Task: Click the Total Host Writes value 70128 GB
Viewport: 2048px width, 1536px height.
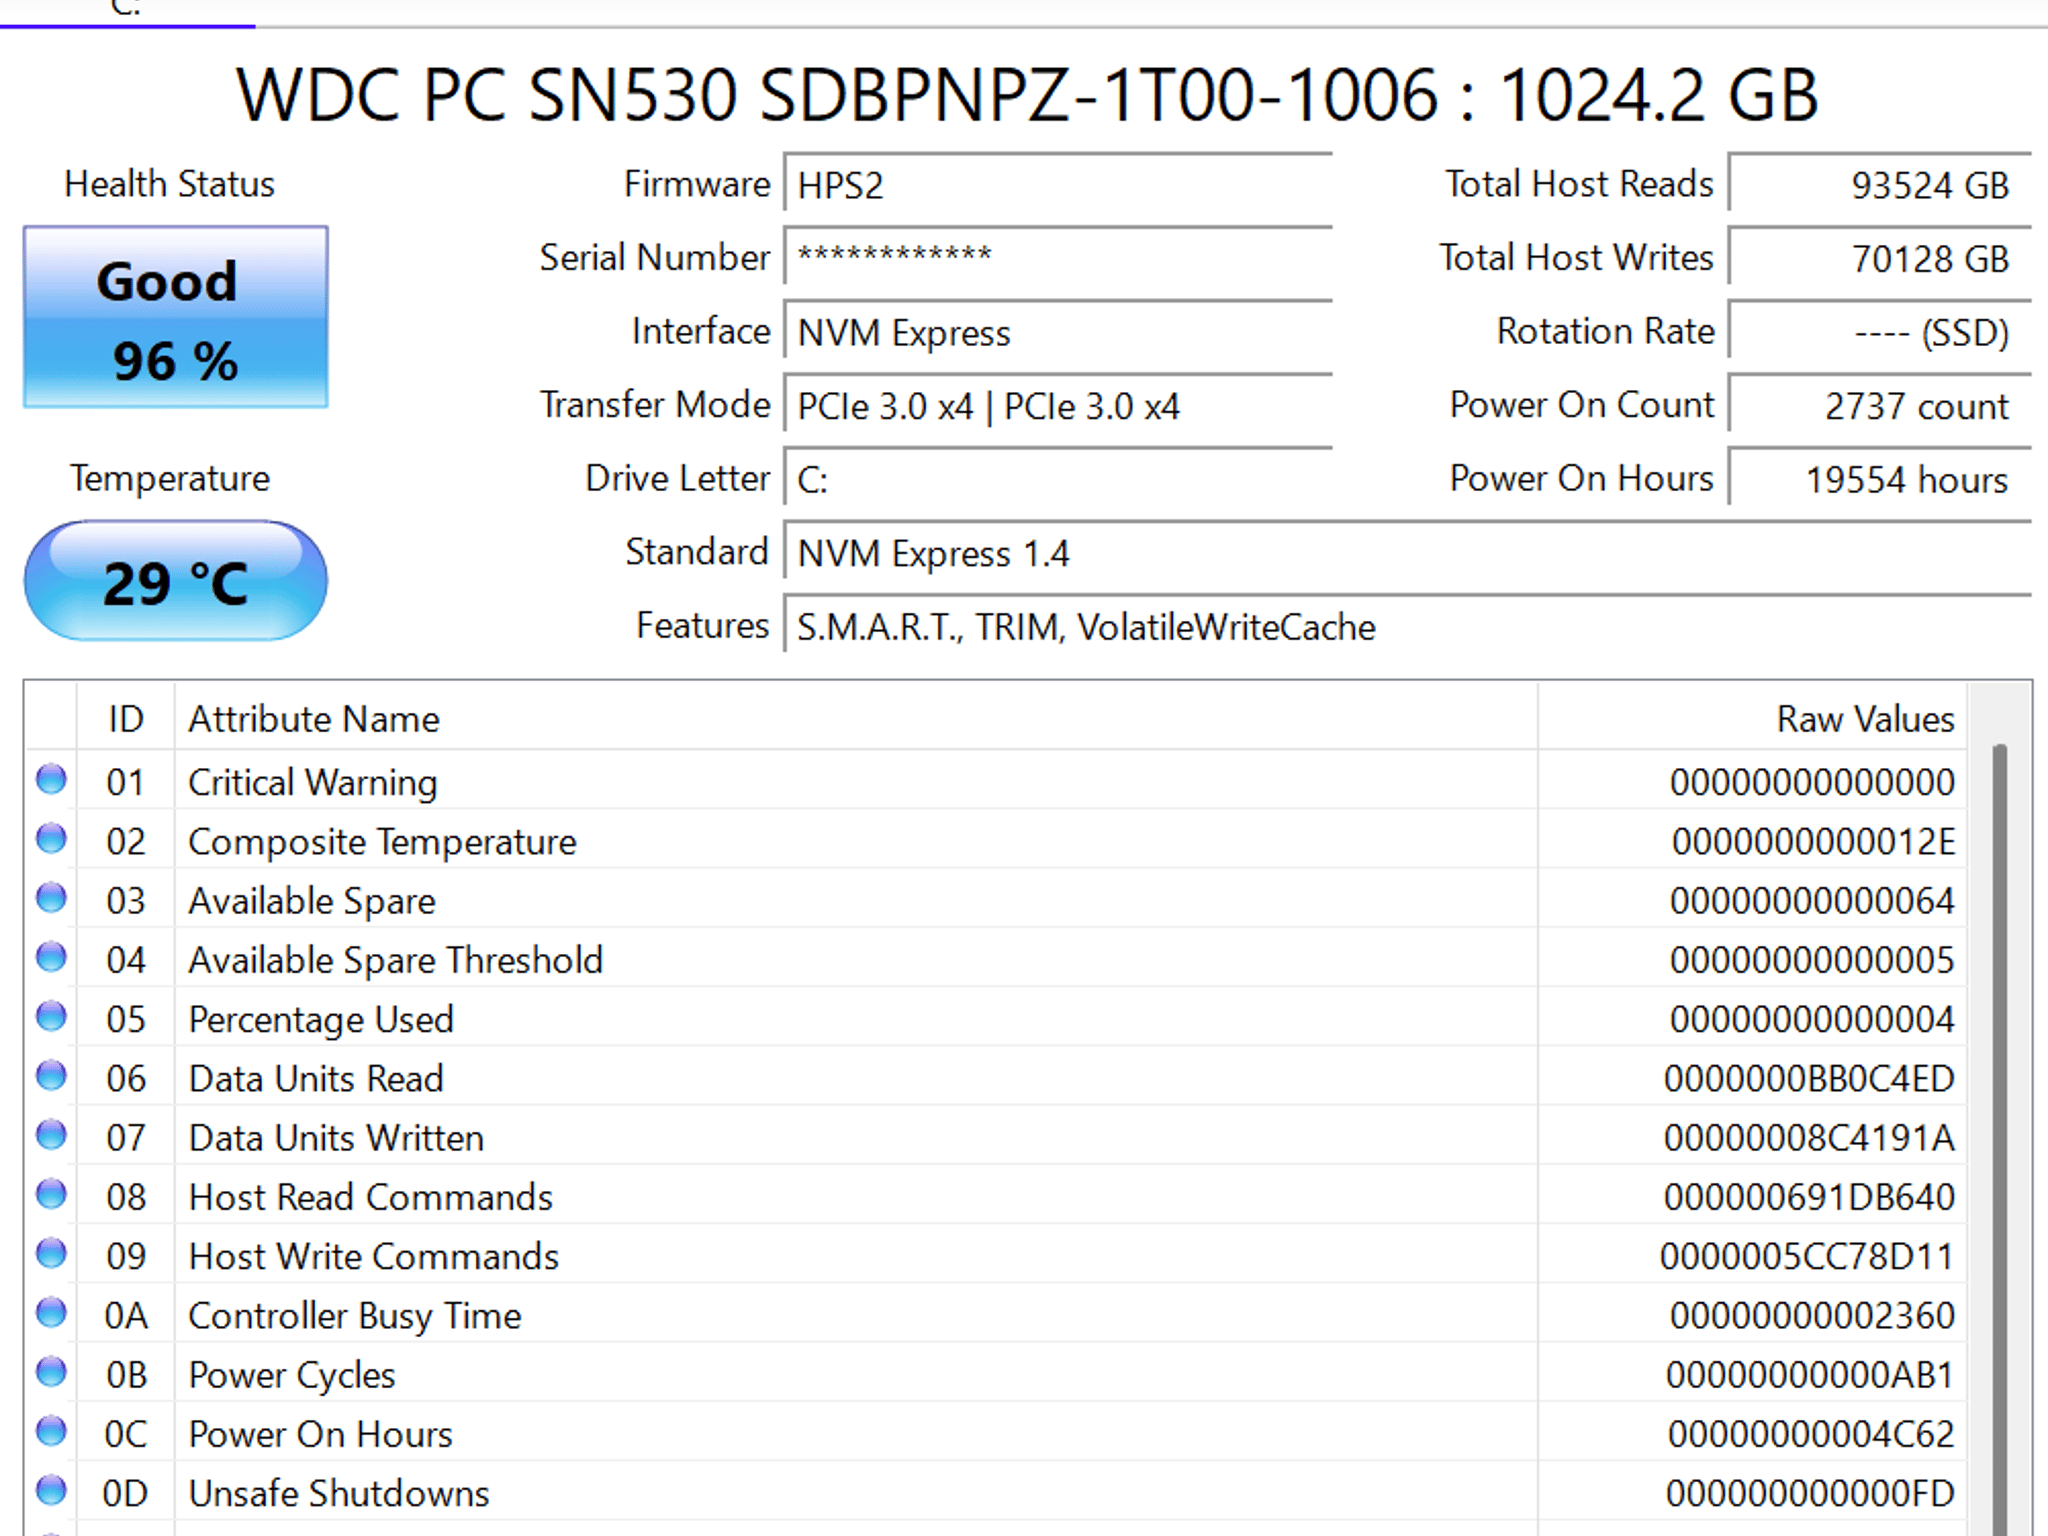Action: 1880,258
